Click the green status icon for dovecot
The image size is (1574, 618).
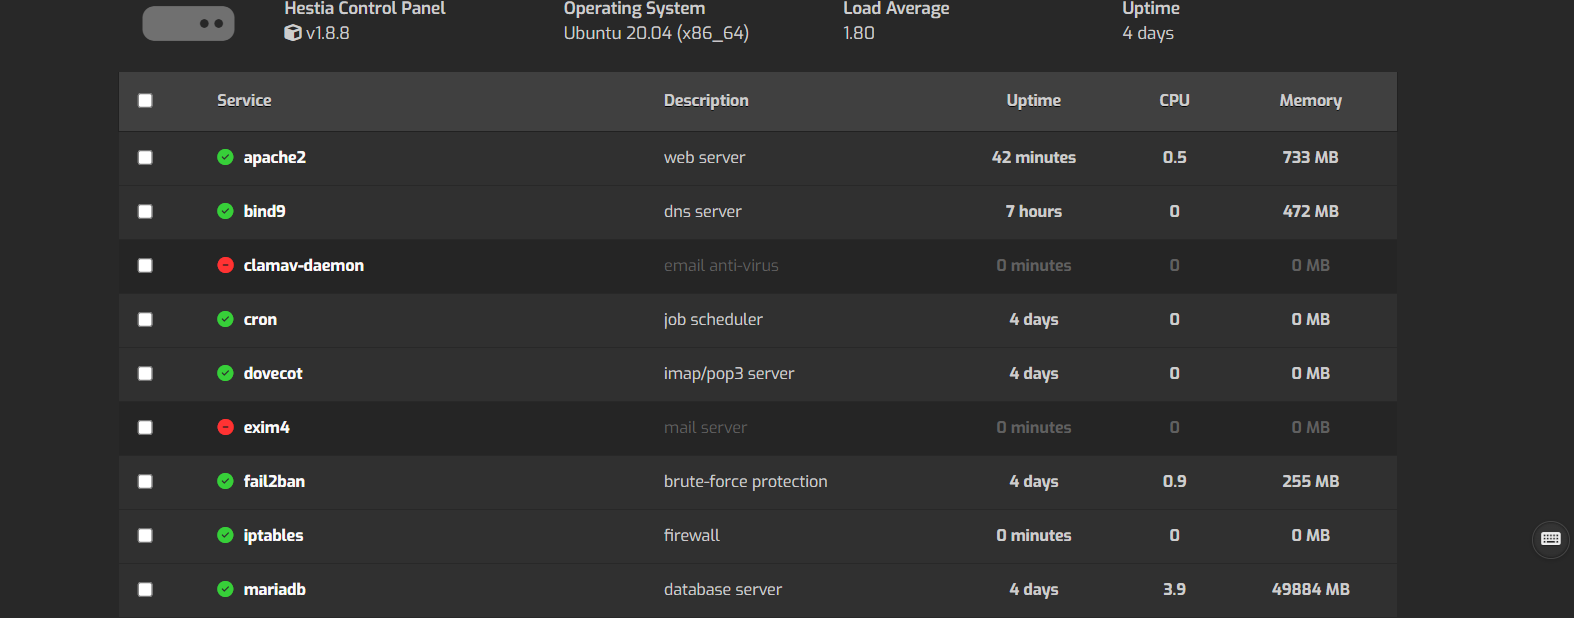coord(225,373)
